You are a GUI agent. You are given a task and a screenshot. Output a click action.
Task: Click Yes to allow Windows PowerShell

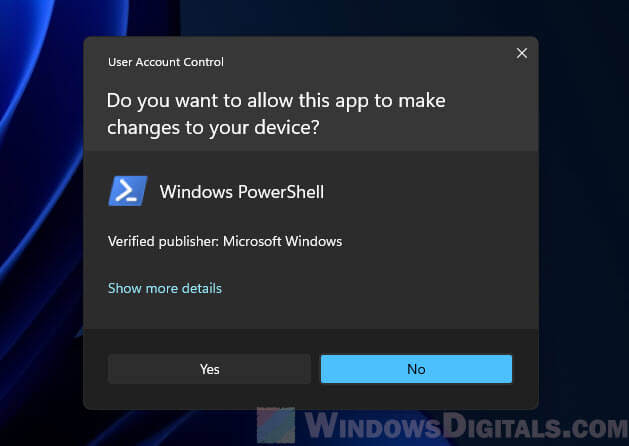pos(209,369)
